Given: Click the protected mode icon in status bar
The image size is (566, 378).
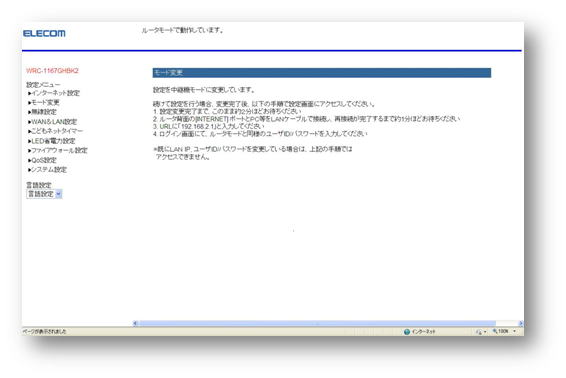Looking at the screenshot, I should pyautogui.click(x=479, y=332).
